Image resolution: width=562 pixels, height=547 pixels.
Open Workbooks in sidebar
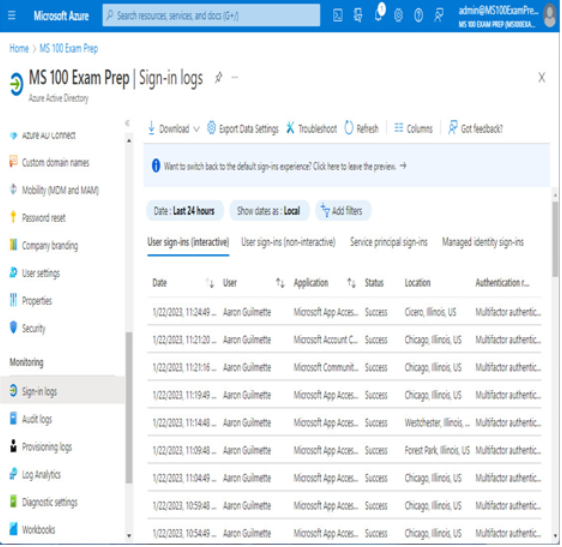click(38, 530)
